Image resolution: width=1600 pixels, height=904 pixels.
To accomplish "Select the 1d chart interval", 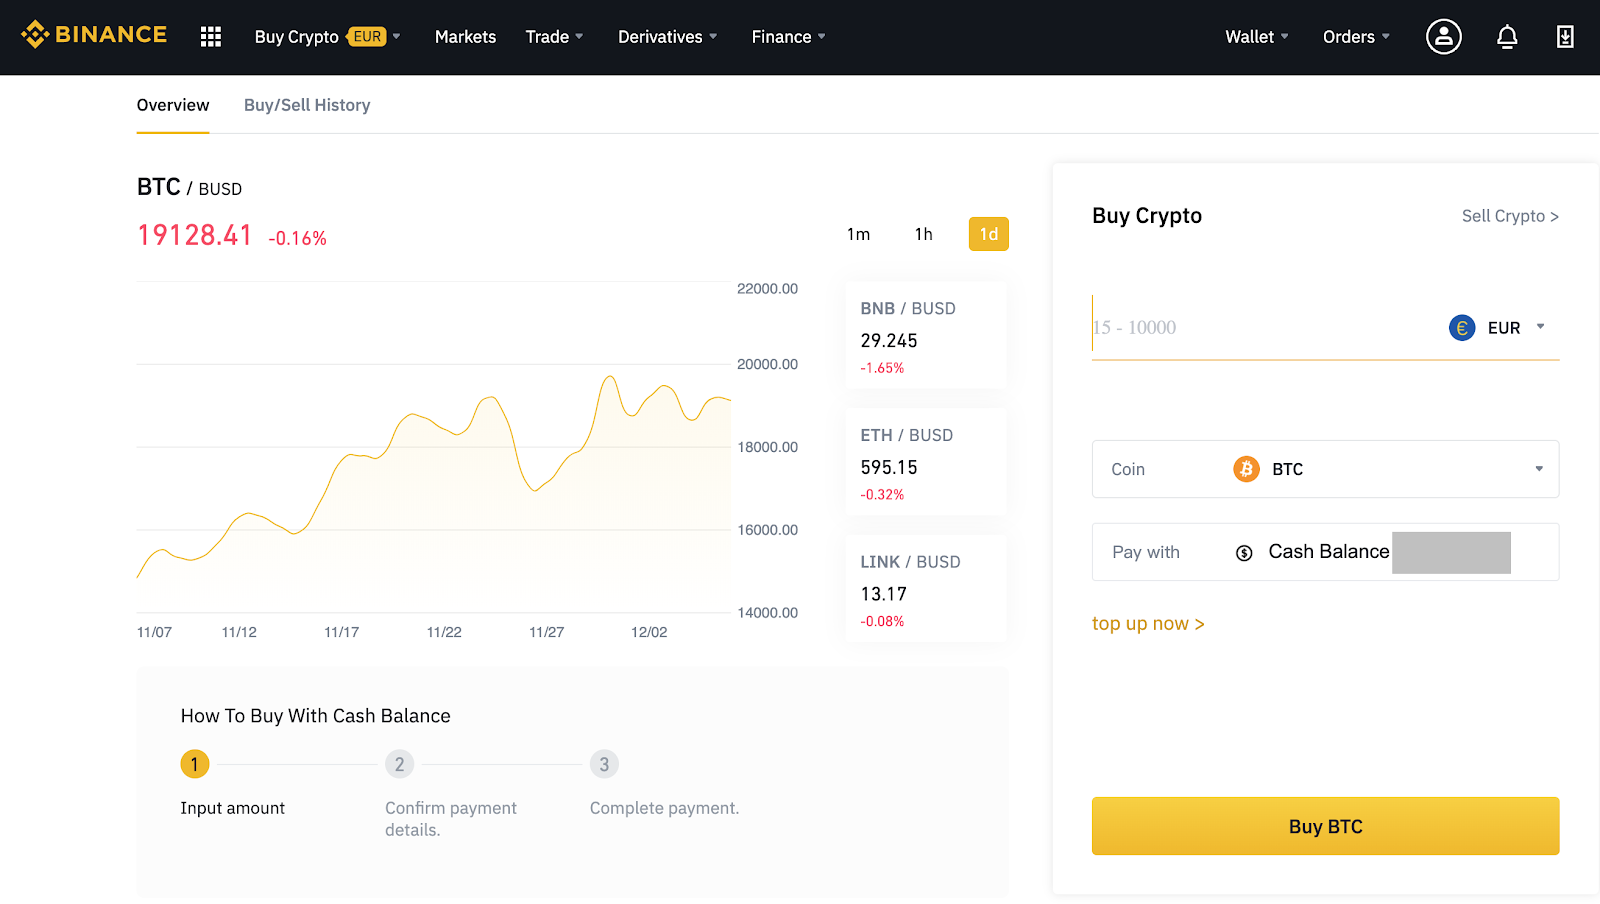I will [x=989, y=234].
